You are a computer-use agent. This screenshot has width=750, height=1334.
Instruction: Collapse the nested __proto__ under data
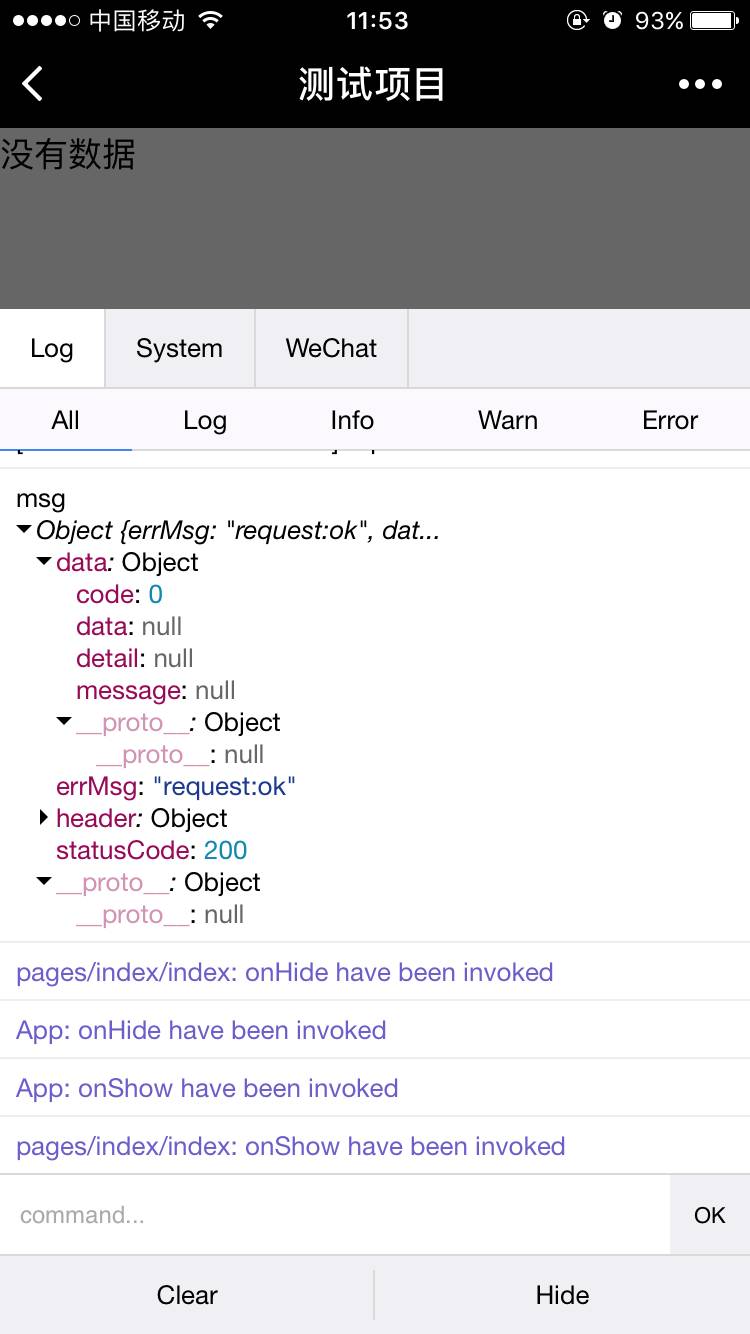64,722
